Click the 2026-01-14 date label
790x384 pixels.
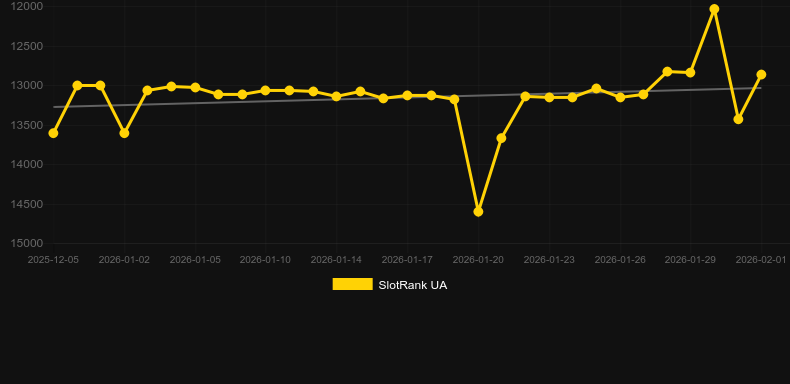pos(336,260)
